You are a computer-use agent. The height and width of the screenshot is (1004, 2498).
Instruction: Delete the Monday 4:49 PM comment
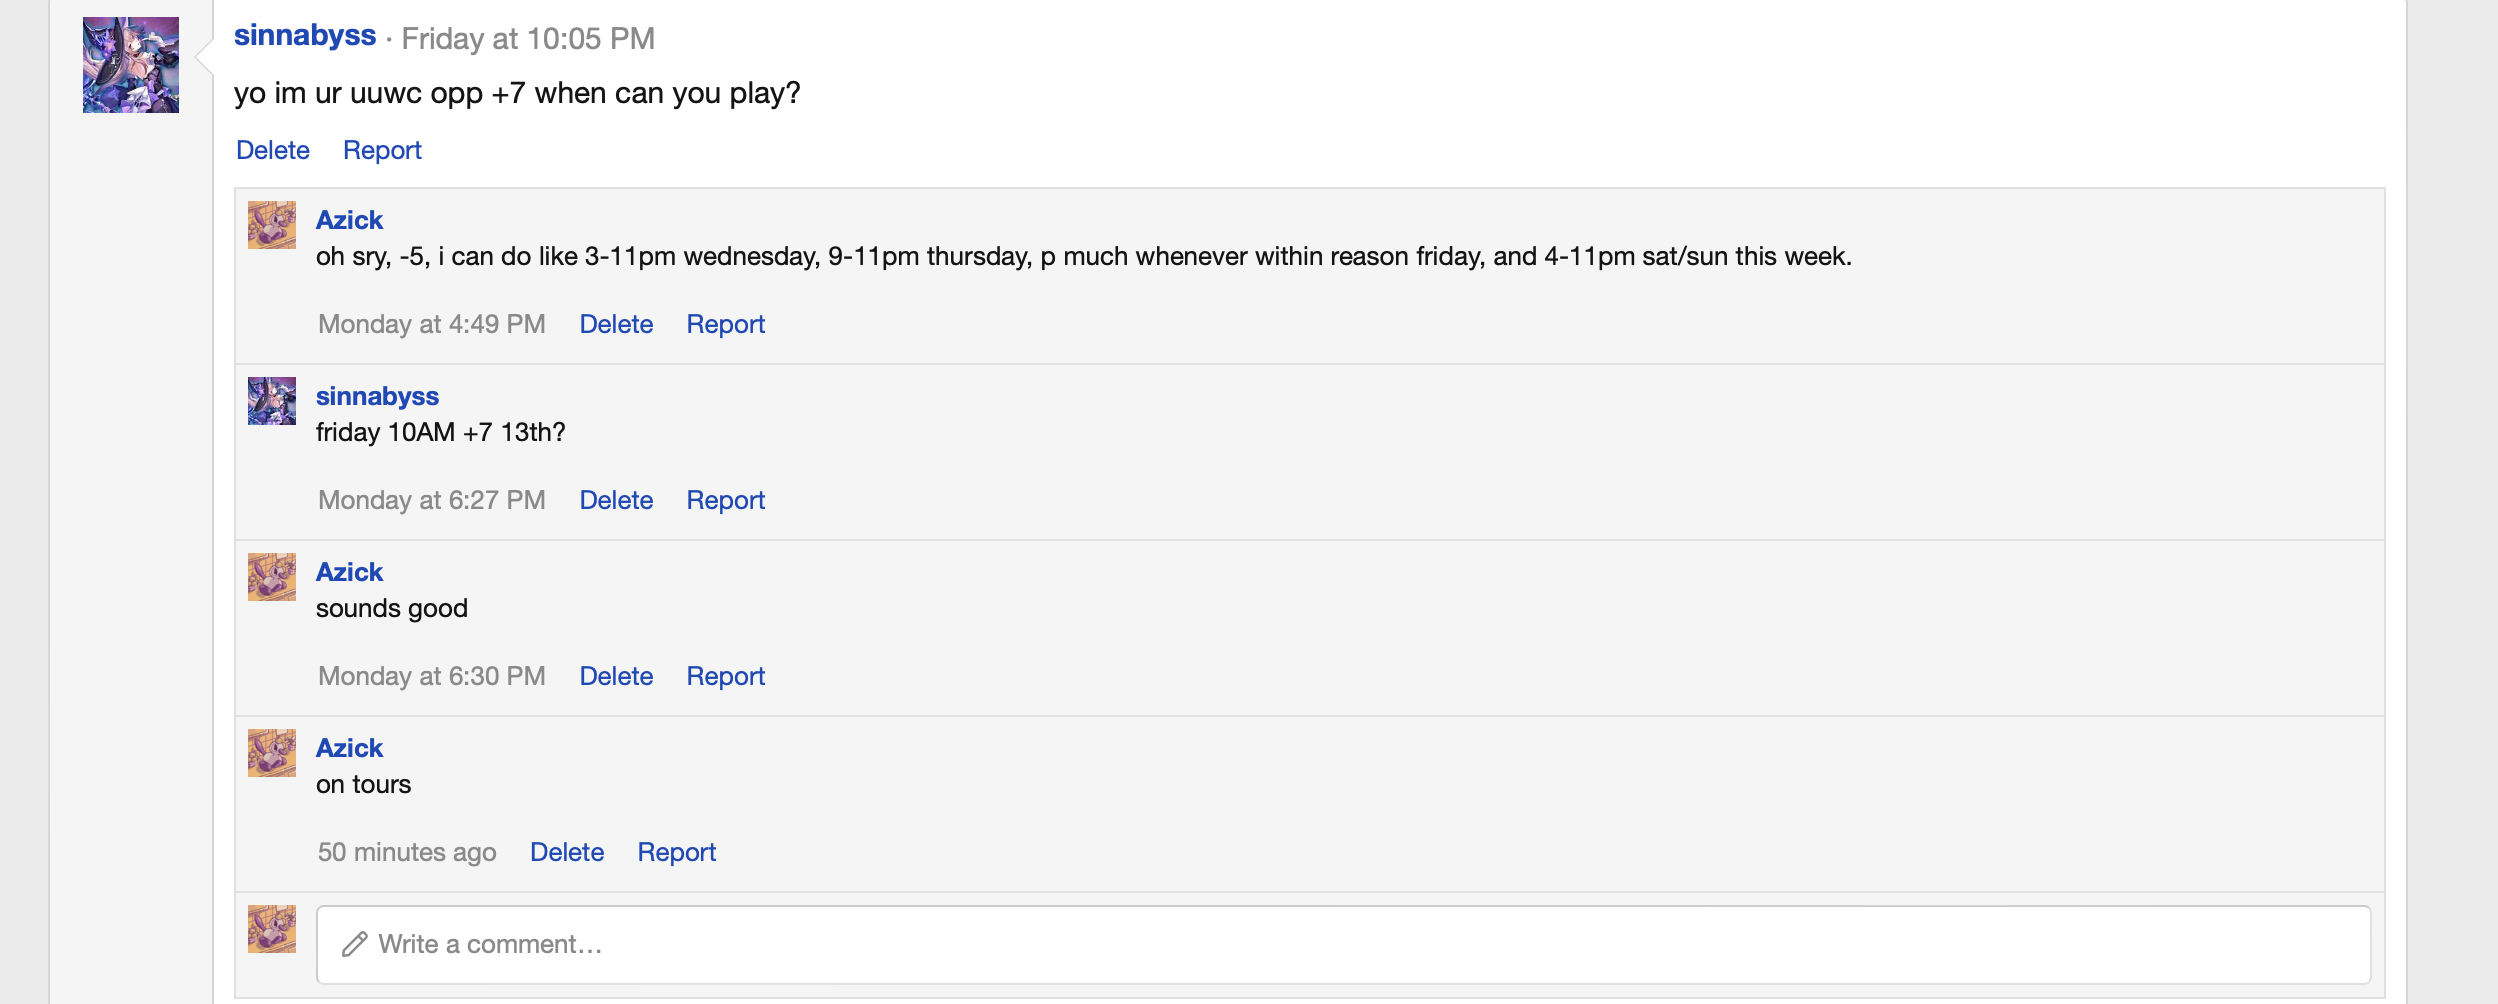point(616,324)
